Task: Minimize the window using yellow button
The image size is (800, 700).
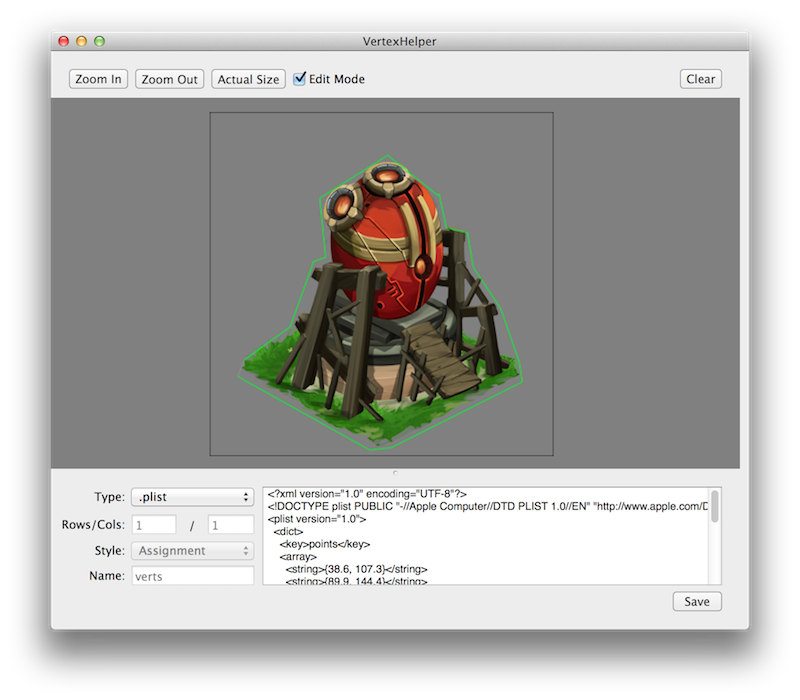Action: [x=82, y=41]
